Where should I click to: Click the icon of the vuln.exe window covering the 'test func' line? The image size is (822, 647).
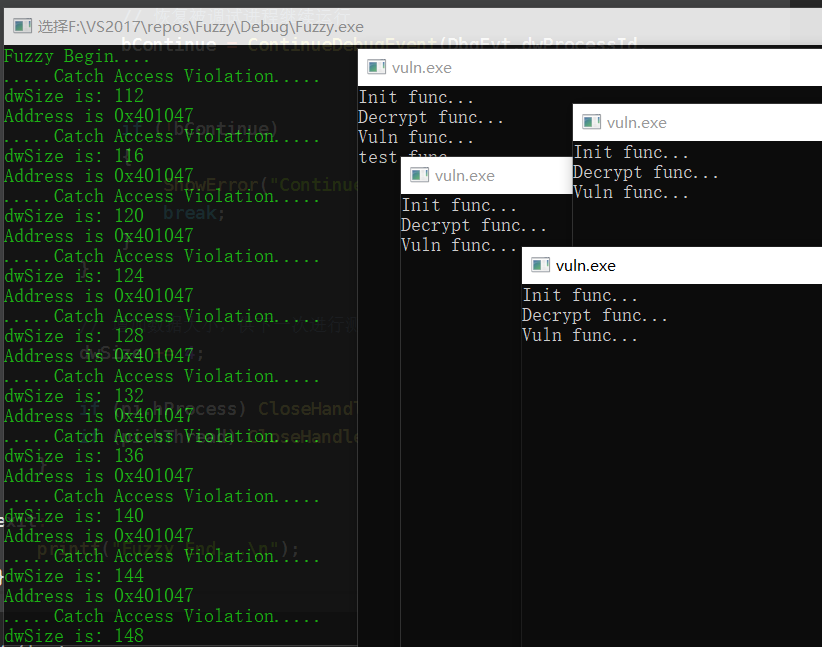(x=419, y=175)
